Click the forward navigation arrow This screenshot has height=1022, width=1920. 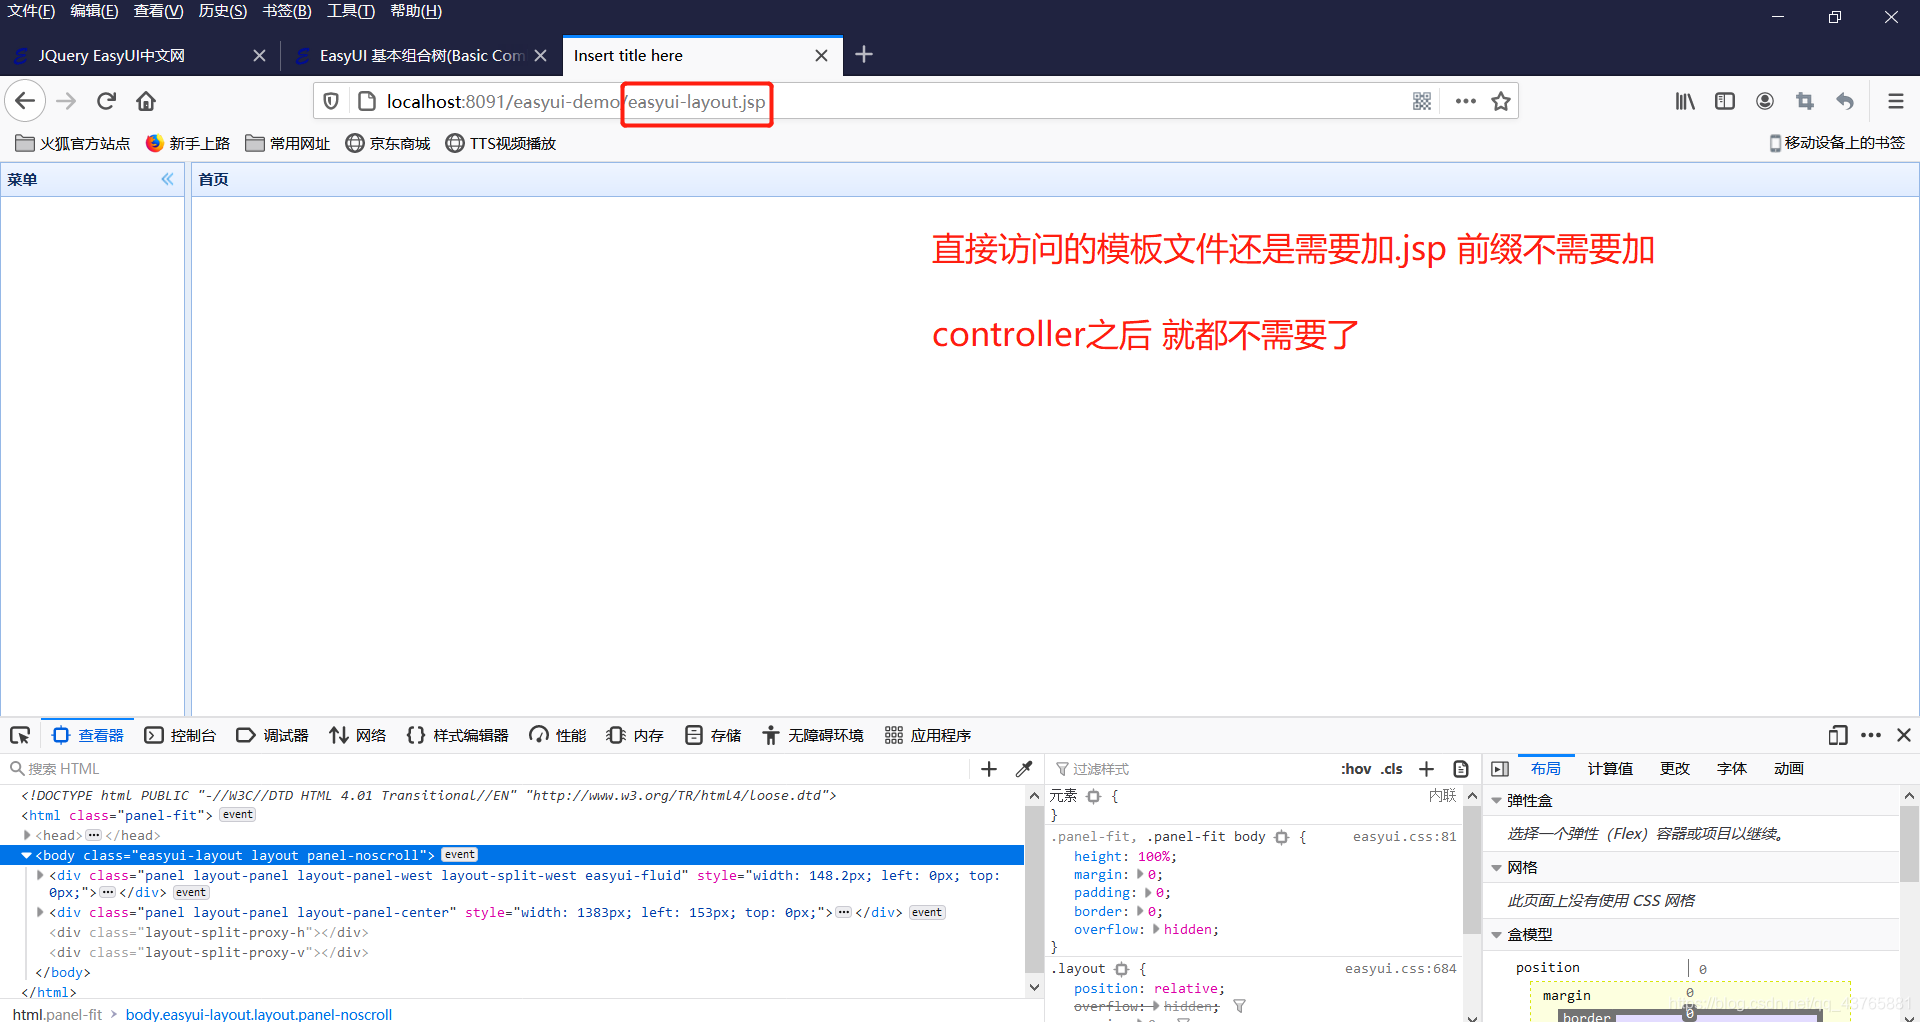(66, 101)
